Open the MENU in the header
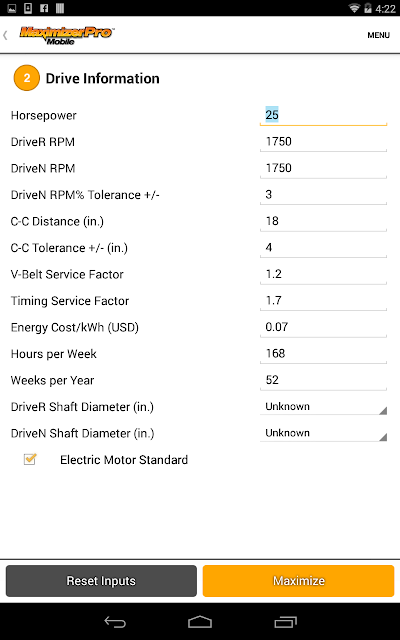 click(x=378, y=35)
